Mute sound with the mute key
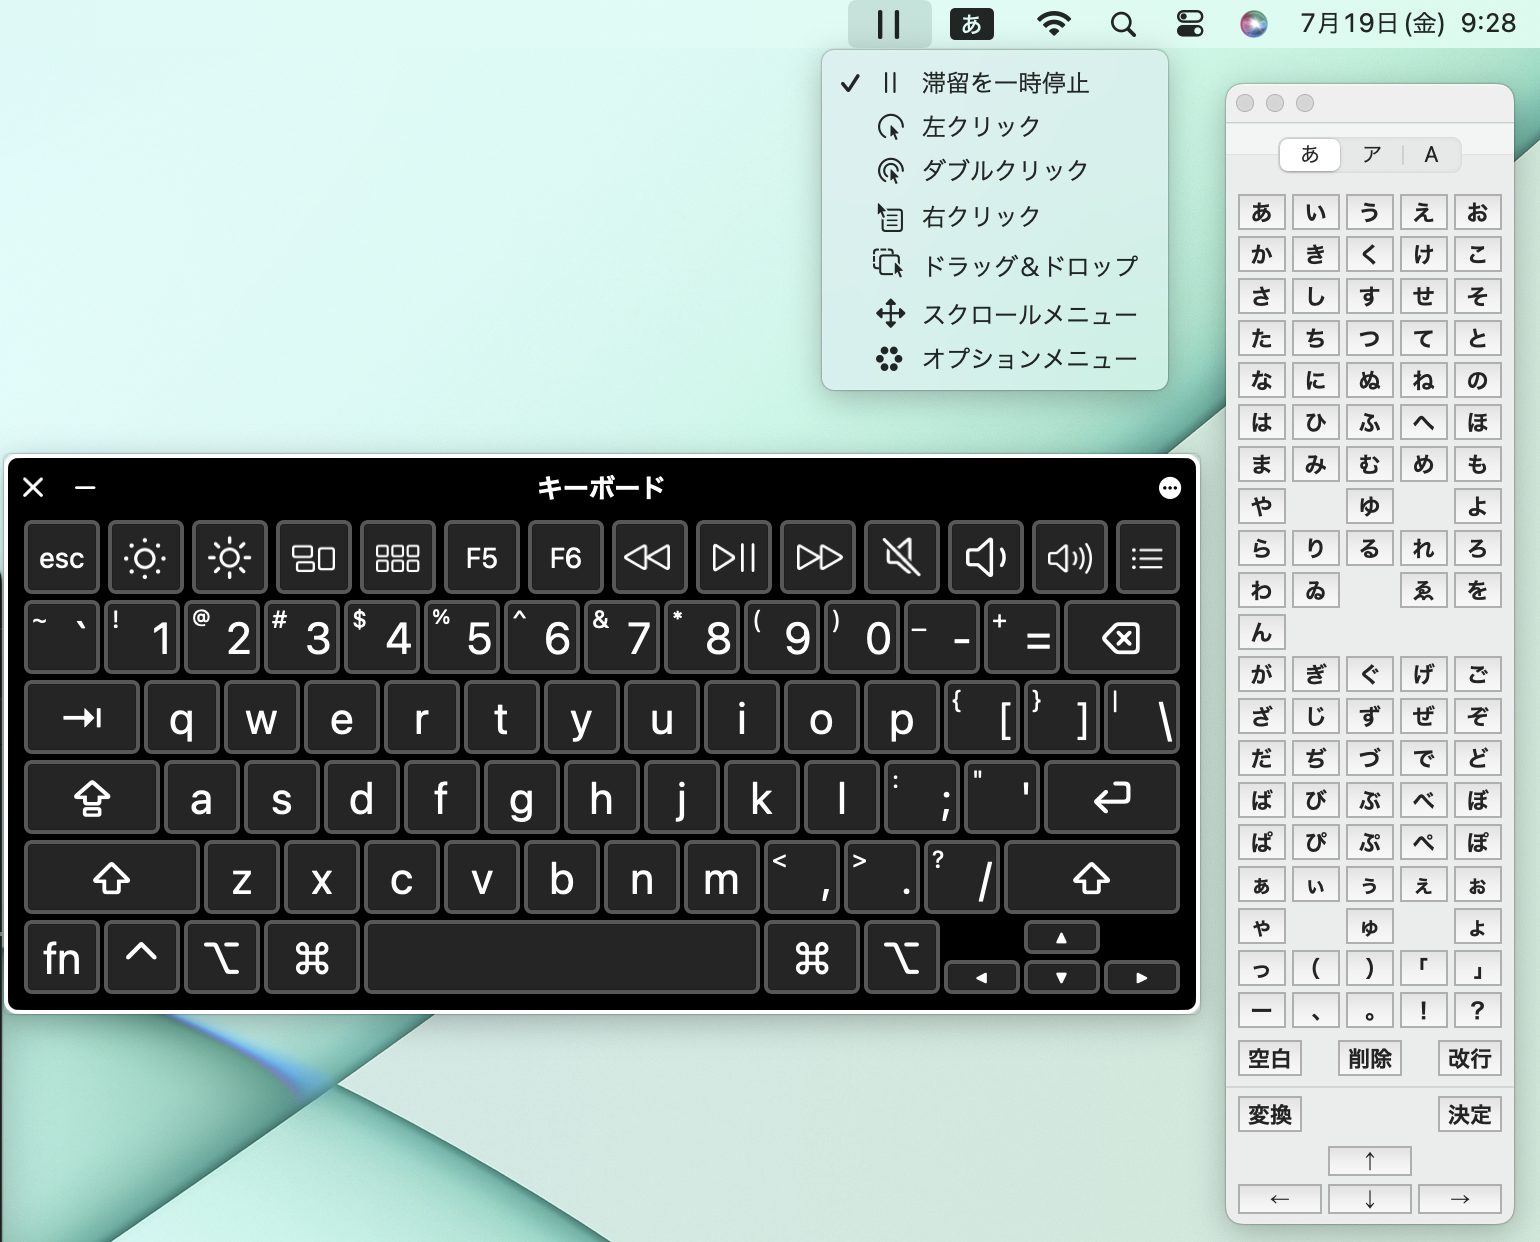 tap(902, 557)
